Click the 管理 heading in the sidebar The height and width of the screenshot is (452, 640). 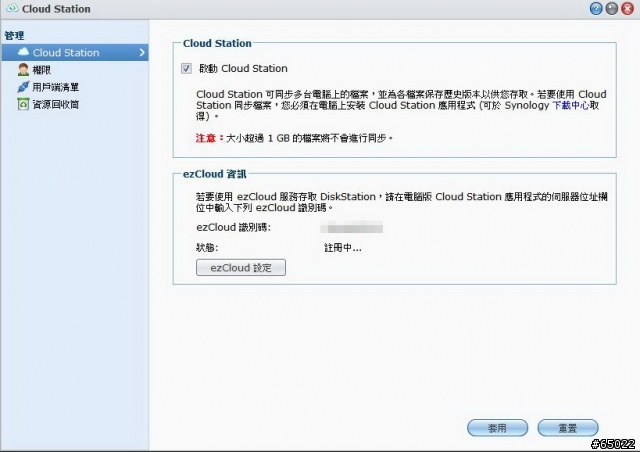(x=14, y=35)
